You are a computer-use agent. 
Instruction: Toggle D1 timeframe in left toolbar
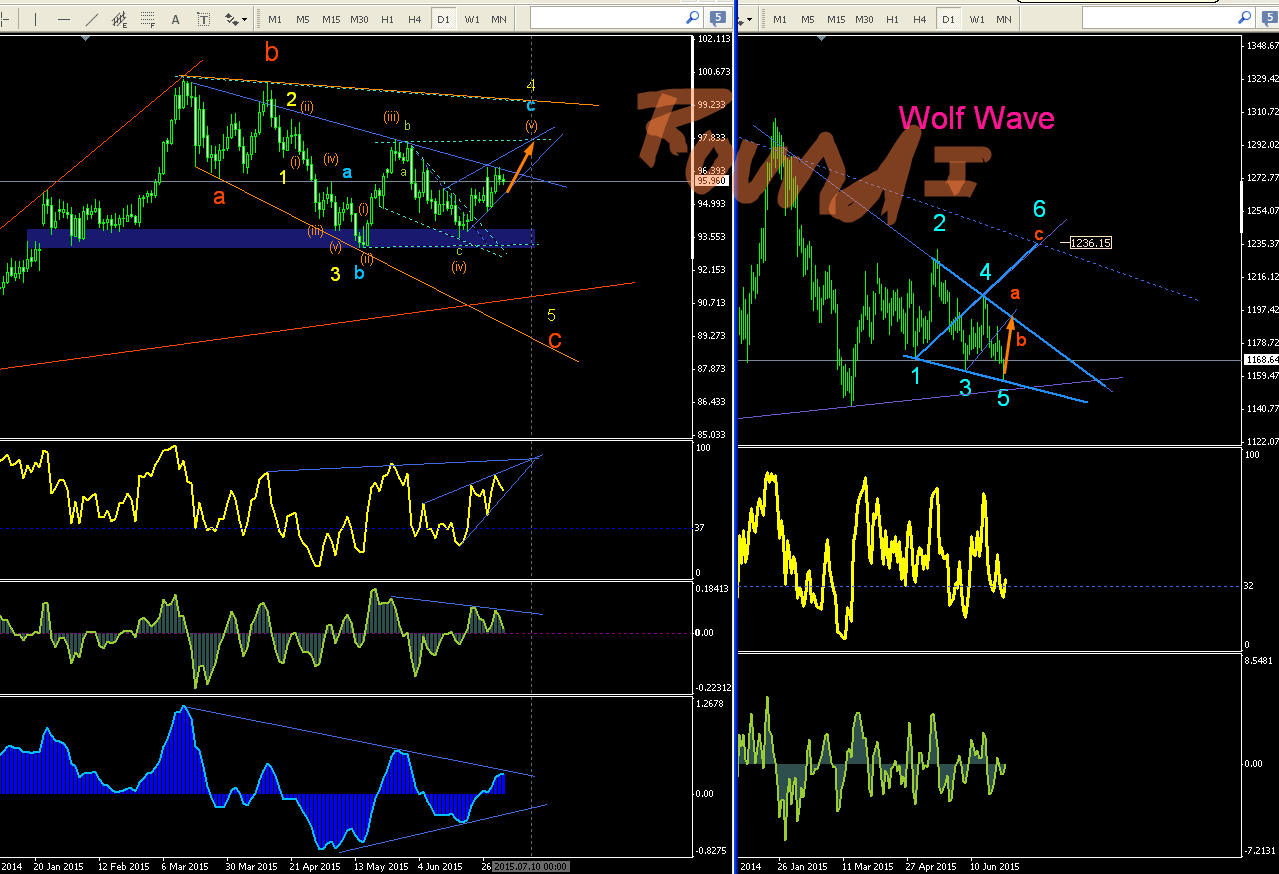[443, 19]
